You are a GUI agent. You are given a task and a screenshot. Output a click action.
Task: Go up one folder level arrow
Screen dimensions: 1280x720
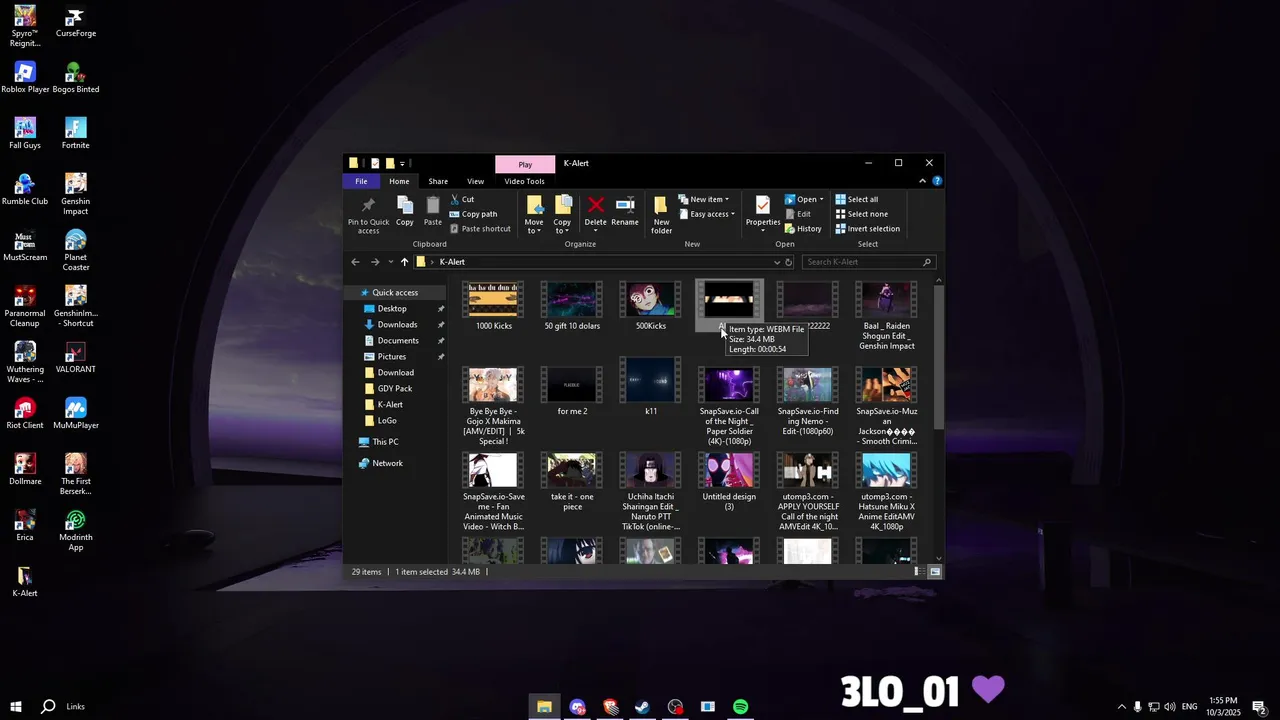404,262
